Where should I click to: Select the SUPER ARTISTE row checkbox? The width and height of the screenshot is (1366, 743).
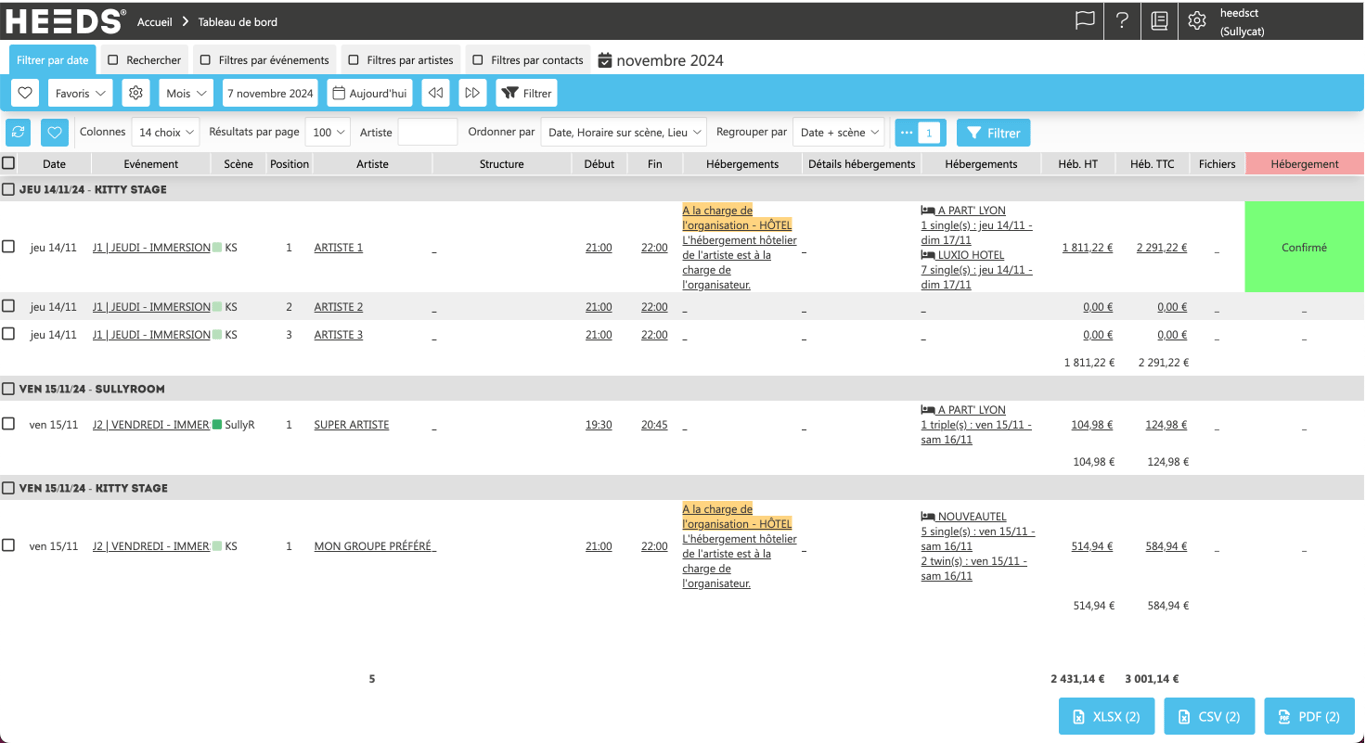(x=9, y=424)
